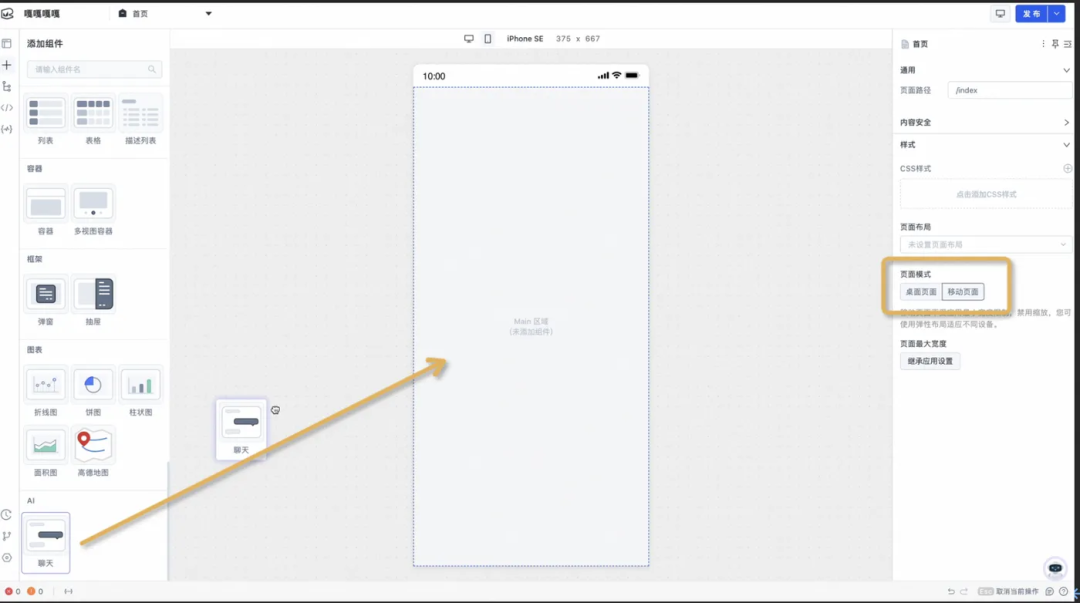The height and width of the screenshot is (603, 1080).
Task: Select 移动页面 page mode
Action: tap(963, 292)
